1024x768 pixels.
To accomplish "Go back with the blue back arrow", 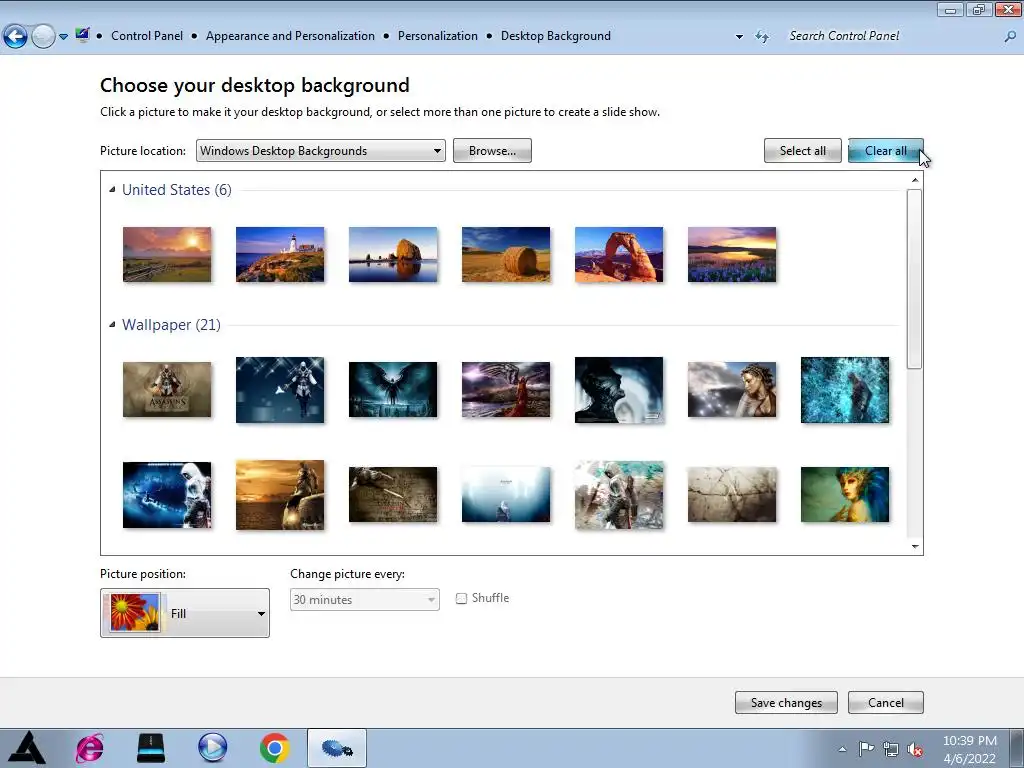I will (x=15, y=37).
